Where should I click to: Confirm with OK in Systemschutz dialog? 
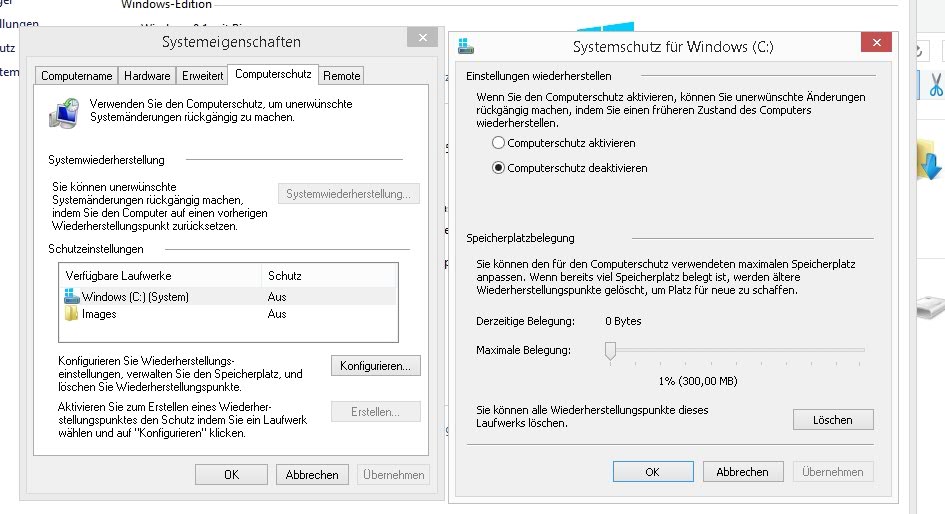(652, 471)
